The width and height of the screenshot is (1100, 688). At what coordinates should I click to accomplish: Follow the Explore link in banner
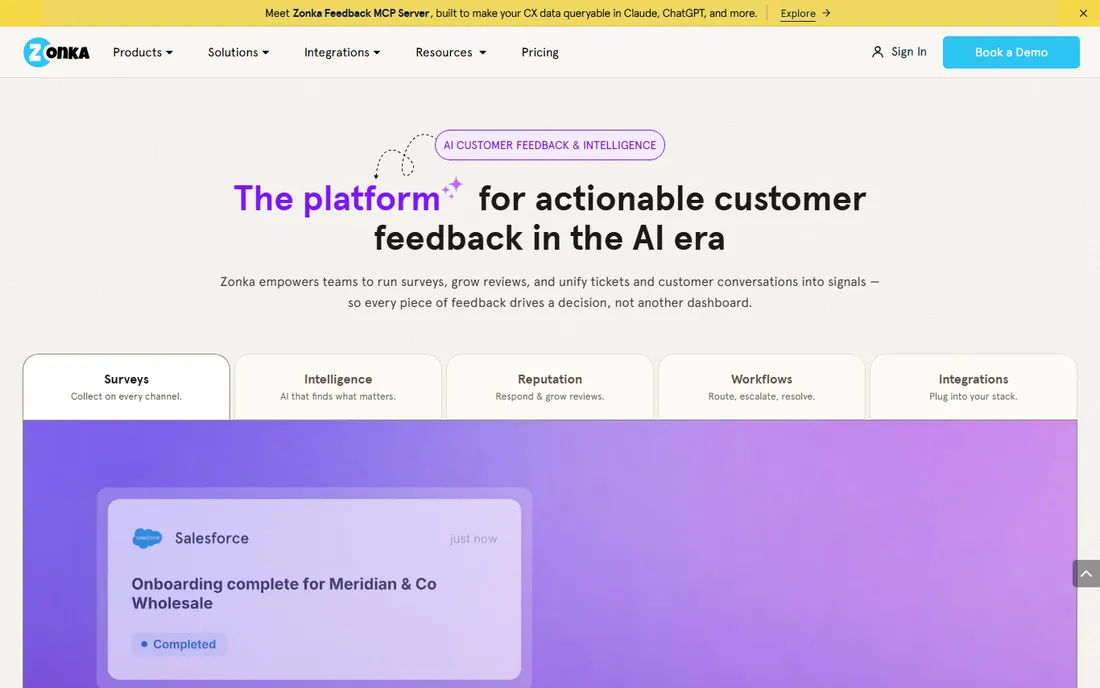tap(798, 13)
